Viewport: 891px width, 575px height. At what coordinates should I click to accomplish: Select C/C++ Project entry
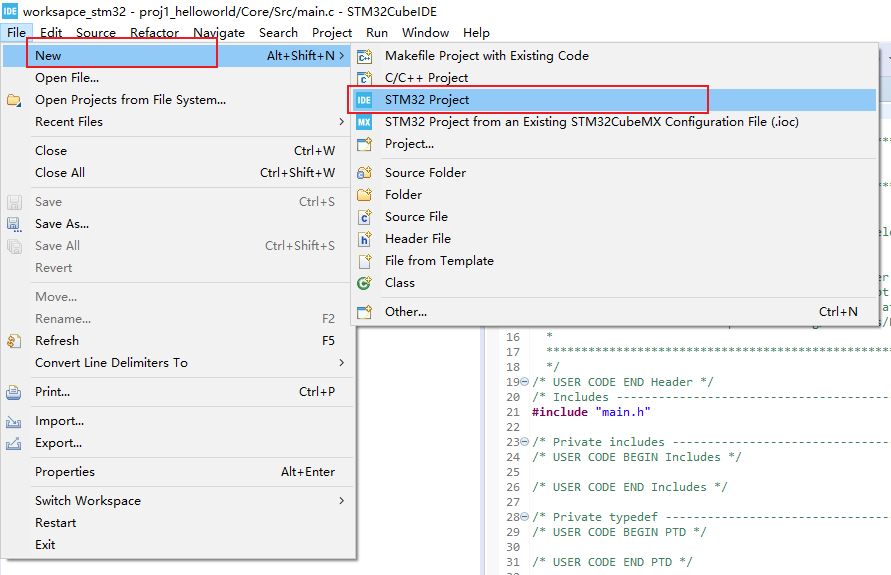(614, 78)
